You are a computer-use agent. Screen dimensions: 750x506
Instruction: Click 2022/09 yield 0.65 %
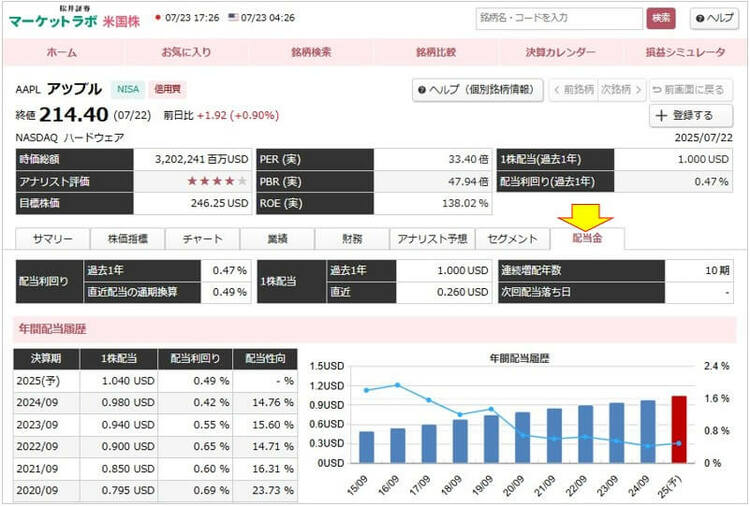211,446
